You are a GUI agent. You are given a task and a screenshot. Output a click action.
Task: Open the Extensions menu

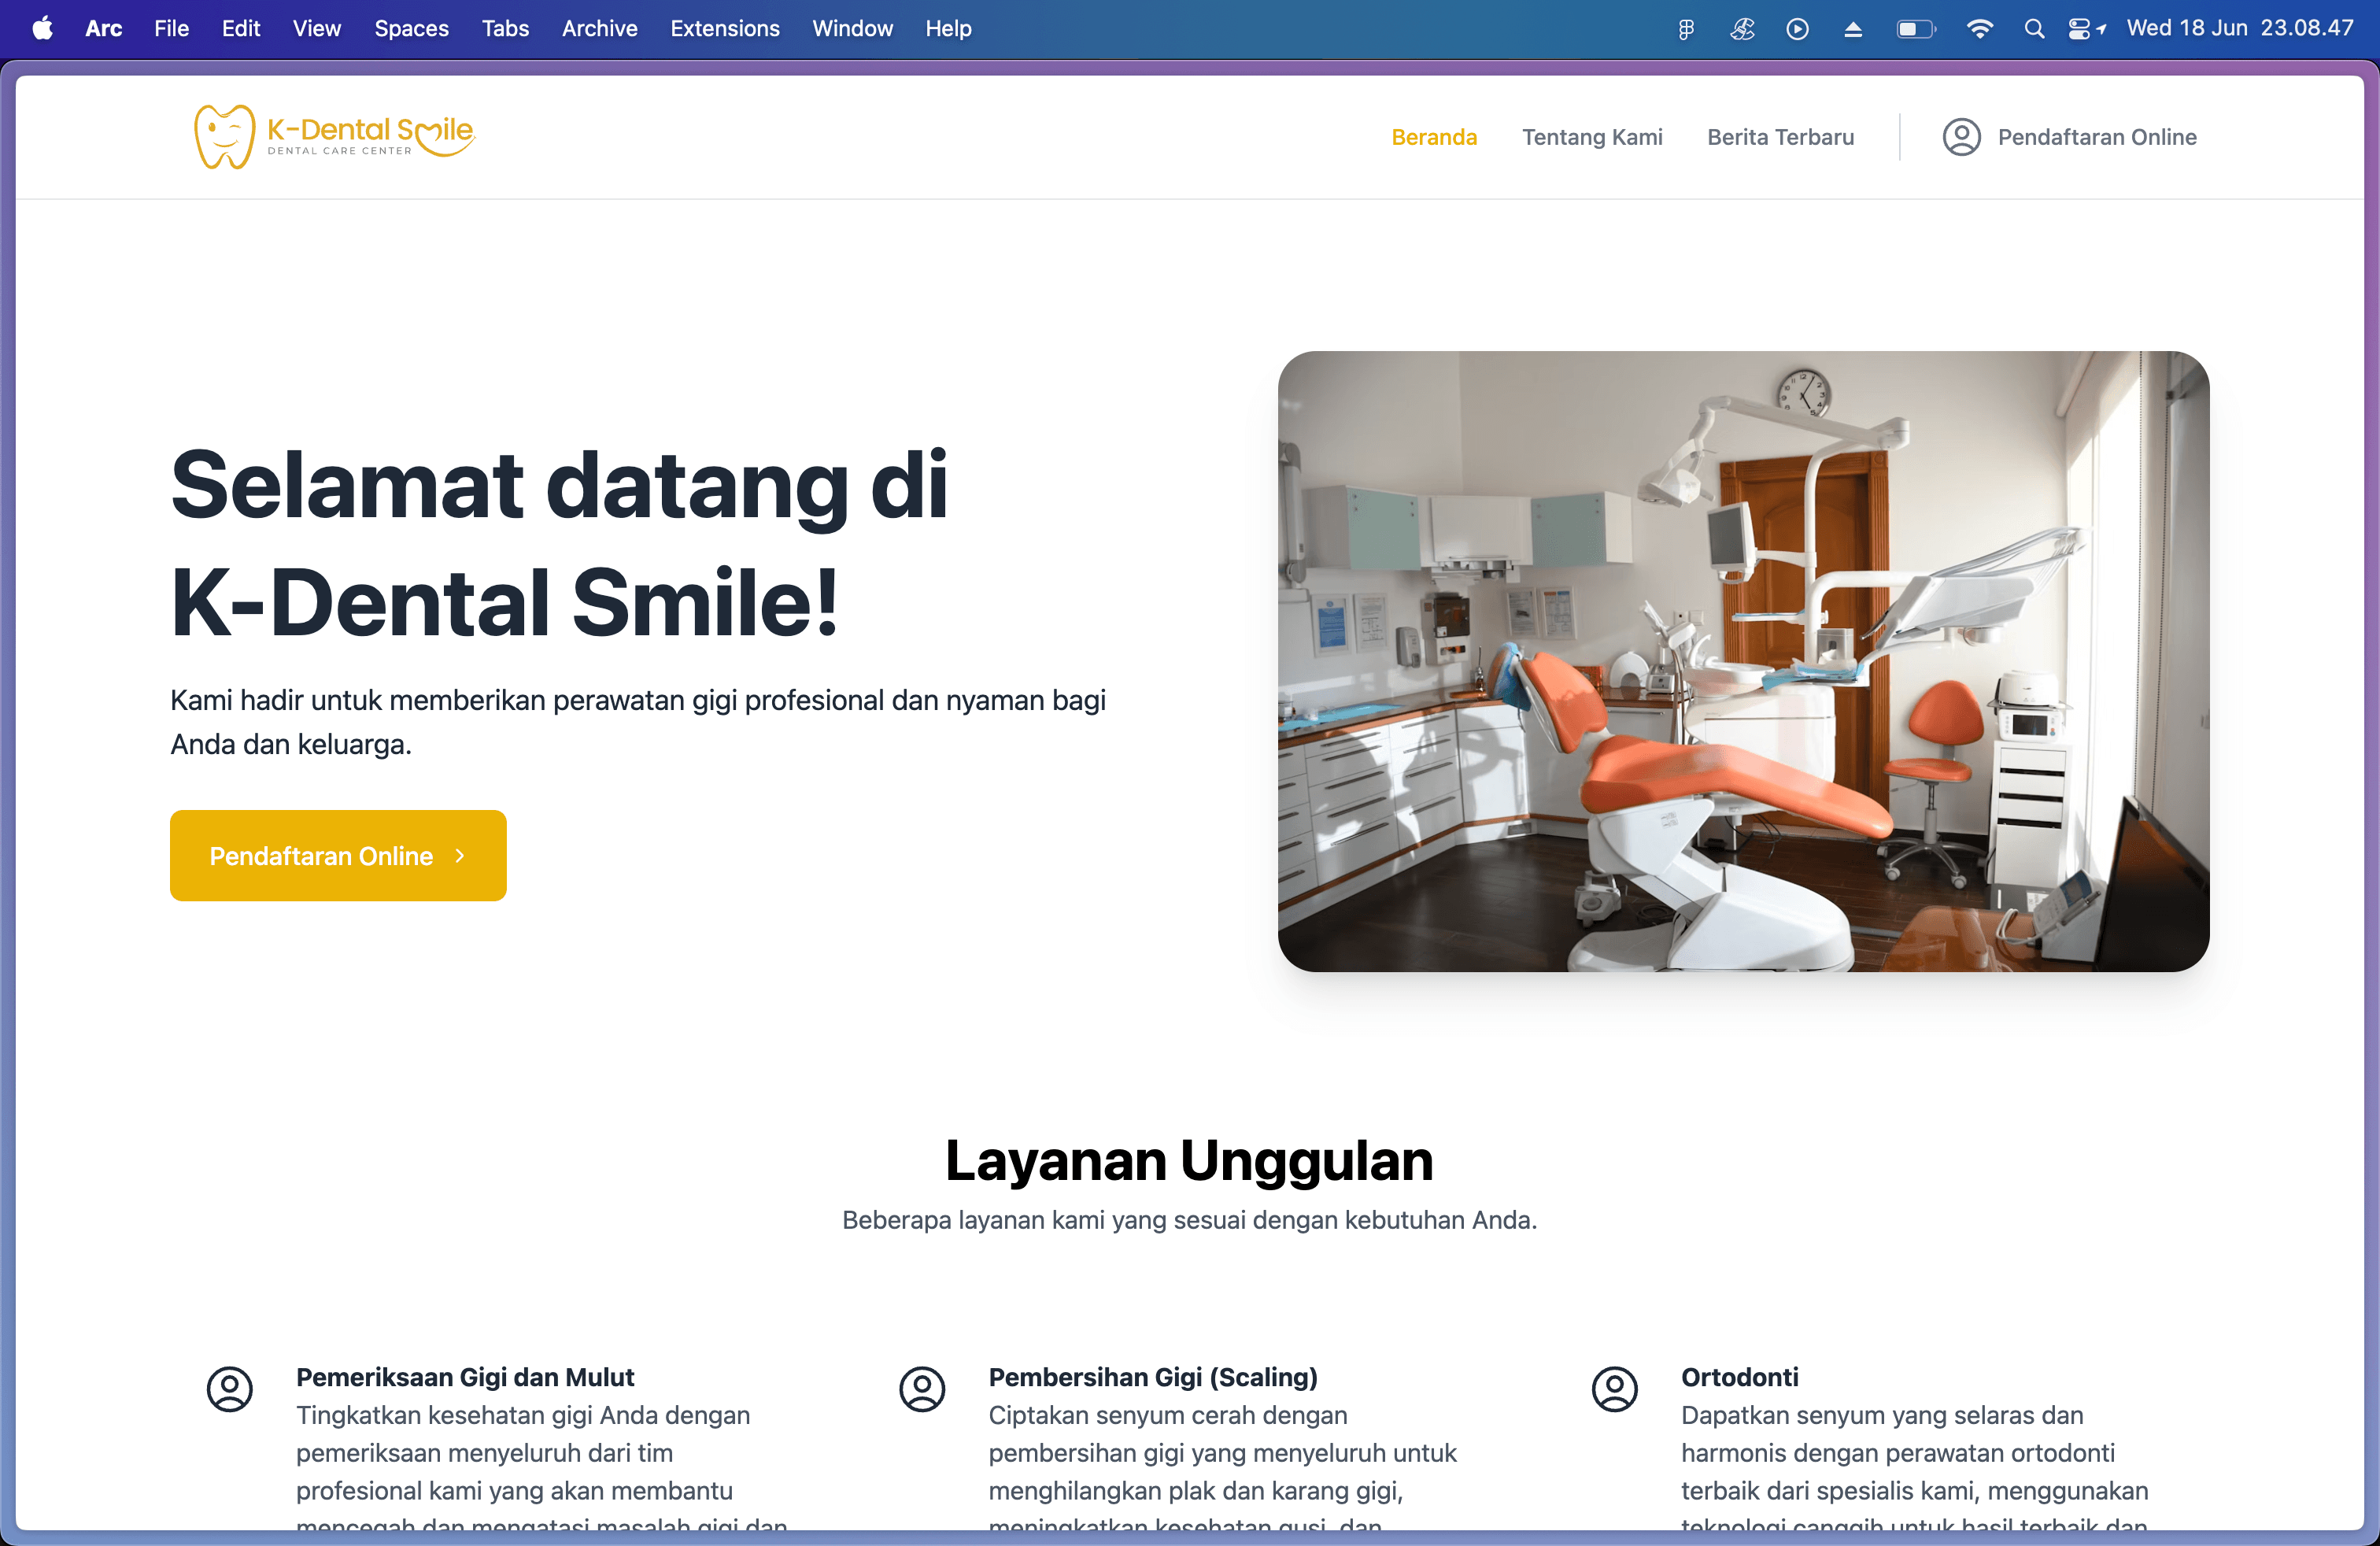(x=724, y=29)
